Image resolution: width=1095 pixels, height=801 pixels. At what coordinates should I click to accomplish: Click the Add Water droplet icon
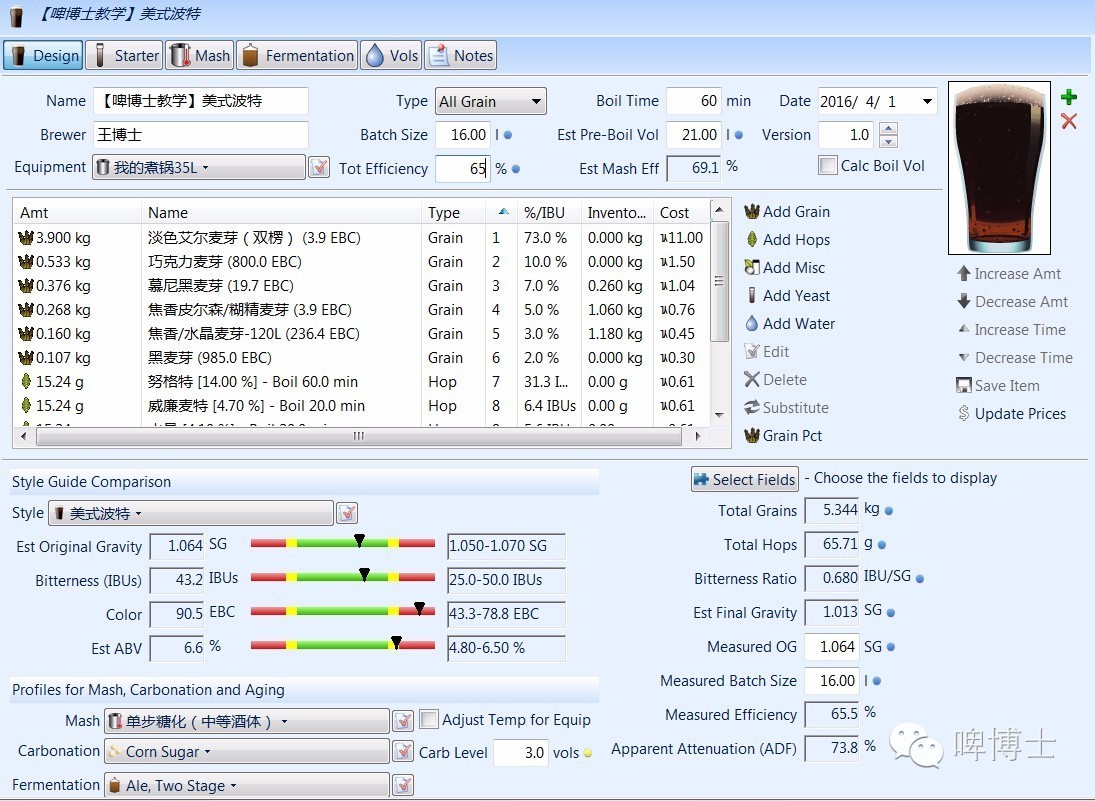[x=752, y=324]
